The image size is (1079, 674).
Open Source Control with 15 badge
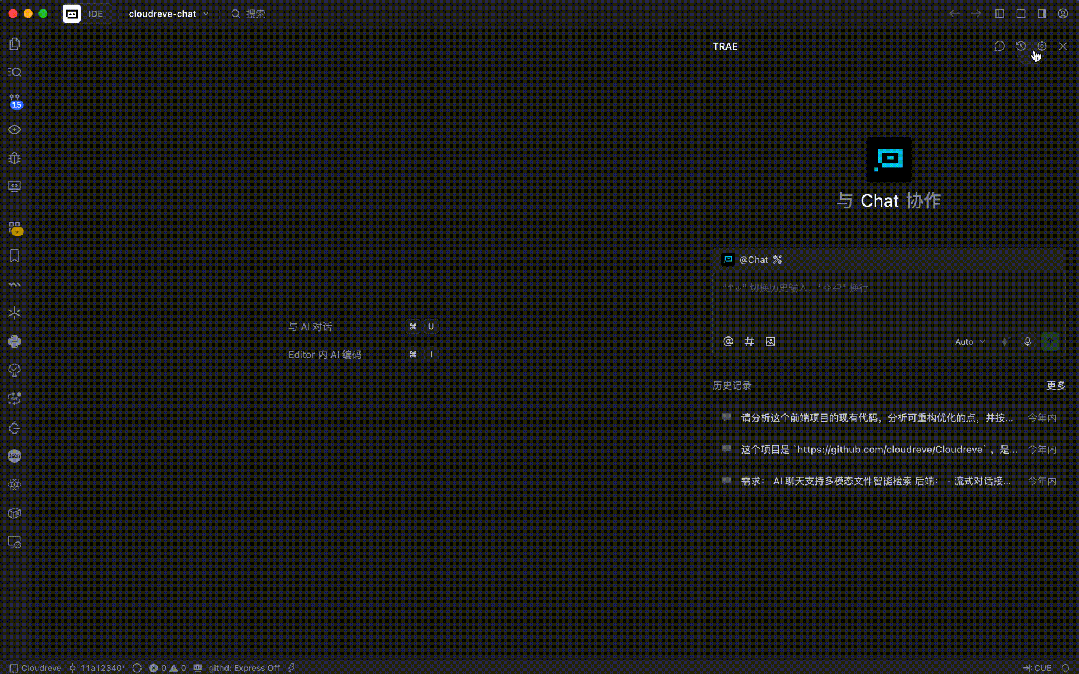(15, 101)
